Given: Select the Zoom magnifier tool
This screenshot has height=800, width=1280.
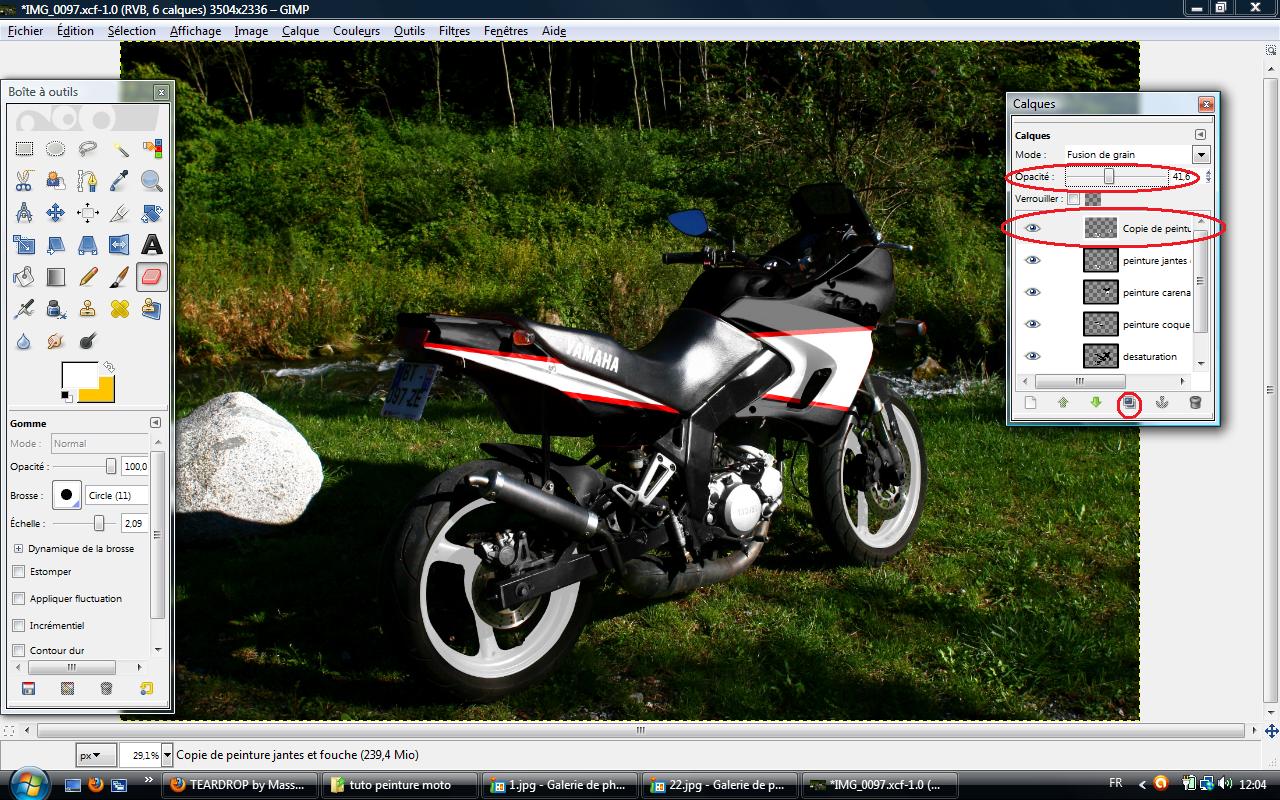Looking at the screenshot, I should 152,181.
